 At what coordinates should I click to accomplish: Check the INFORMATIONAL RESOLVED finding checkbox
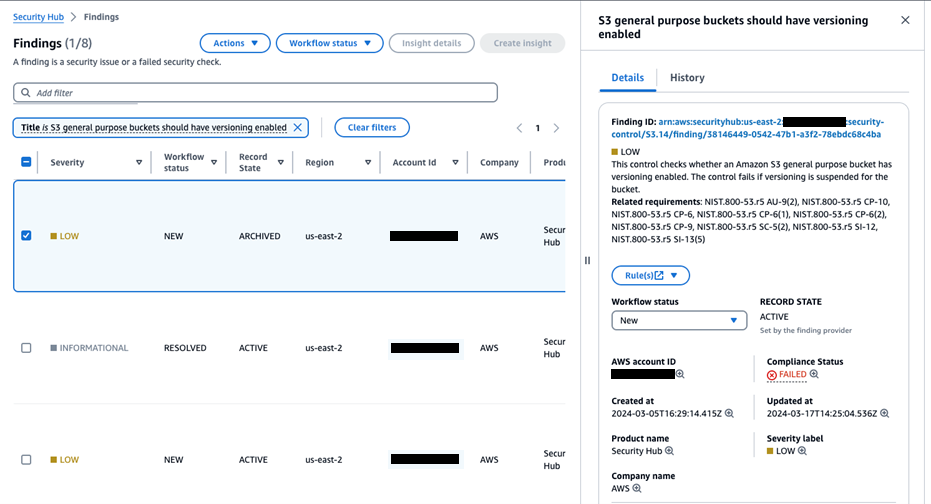click(x=26, y=348)
